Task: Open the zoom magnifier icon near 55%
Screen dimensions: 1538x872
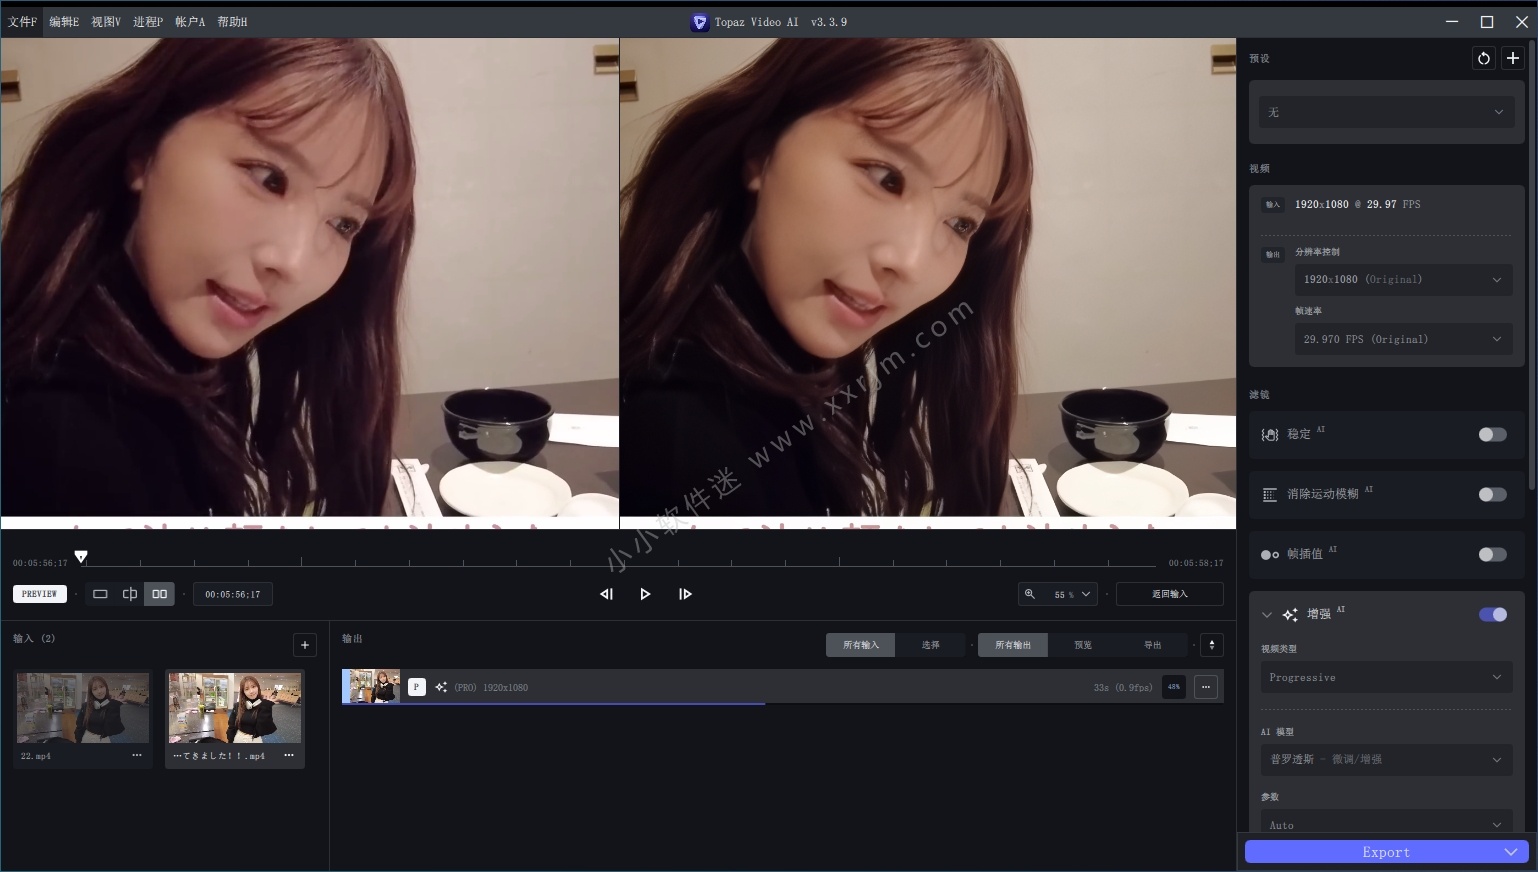Action: click(x=1031, y=593)
